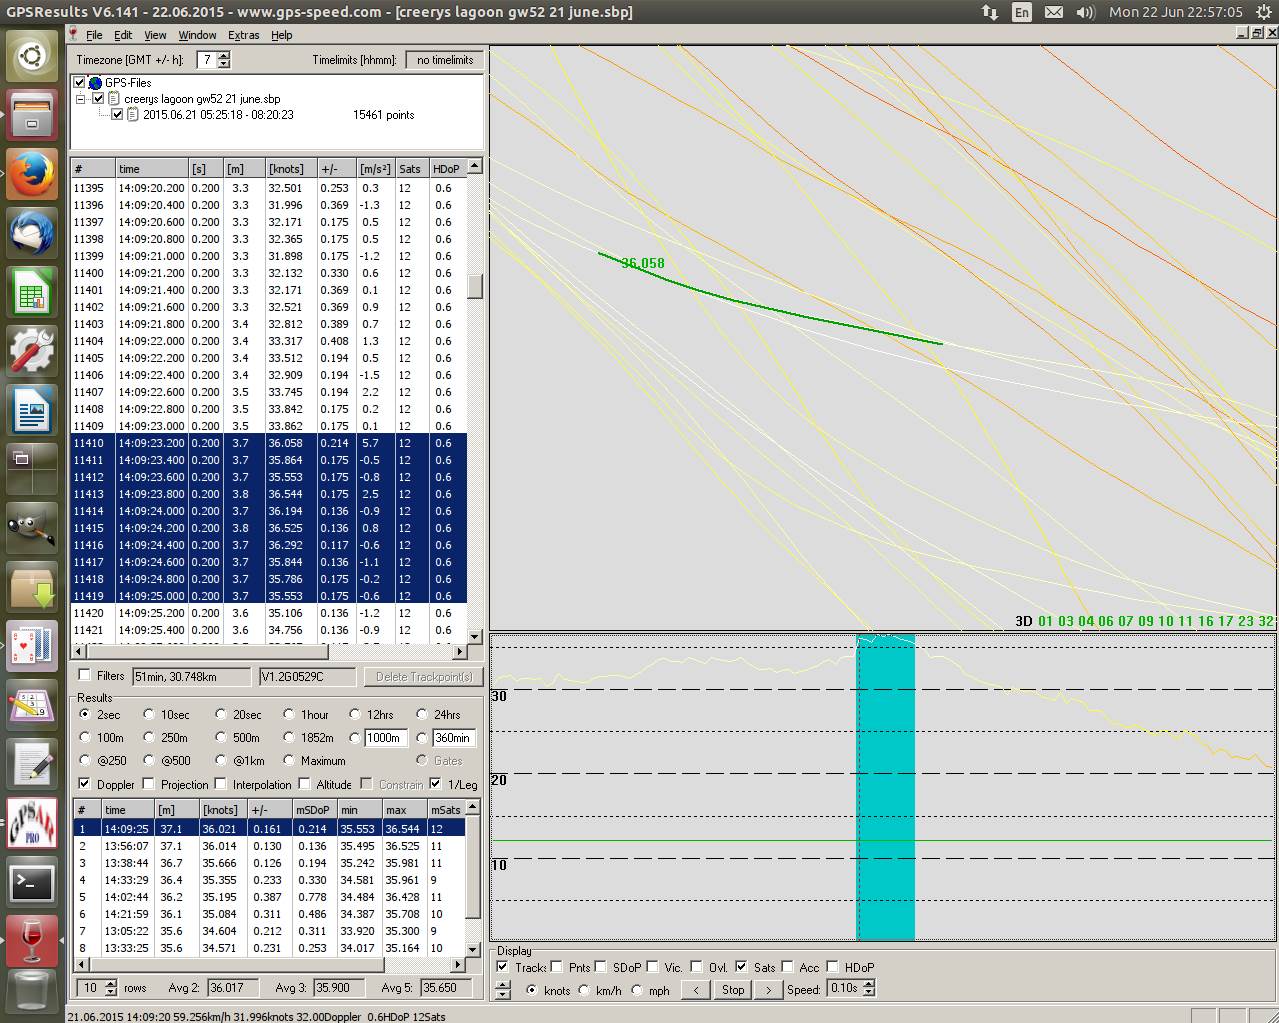Open the Extras menu
This screenshot has height=1023, width=1279.
tap(243, 35)
